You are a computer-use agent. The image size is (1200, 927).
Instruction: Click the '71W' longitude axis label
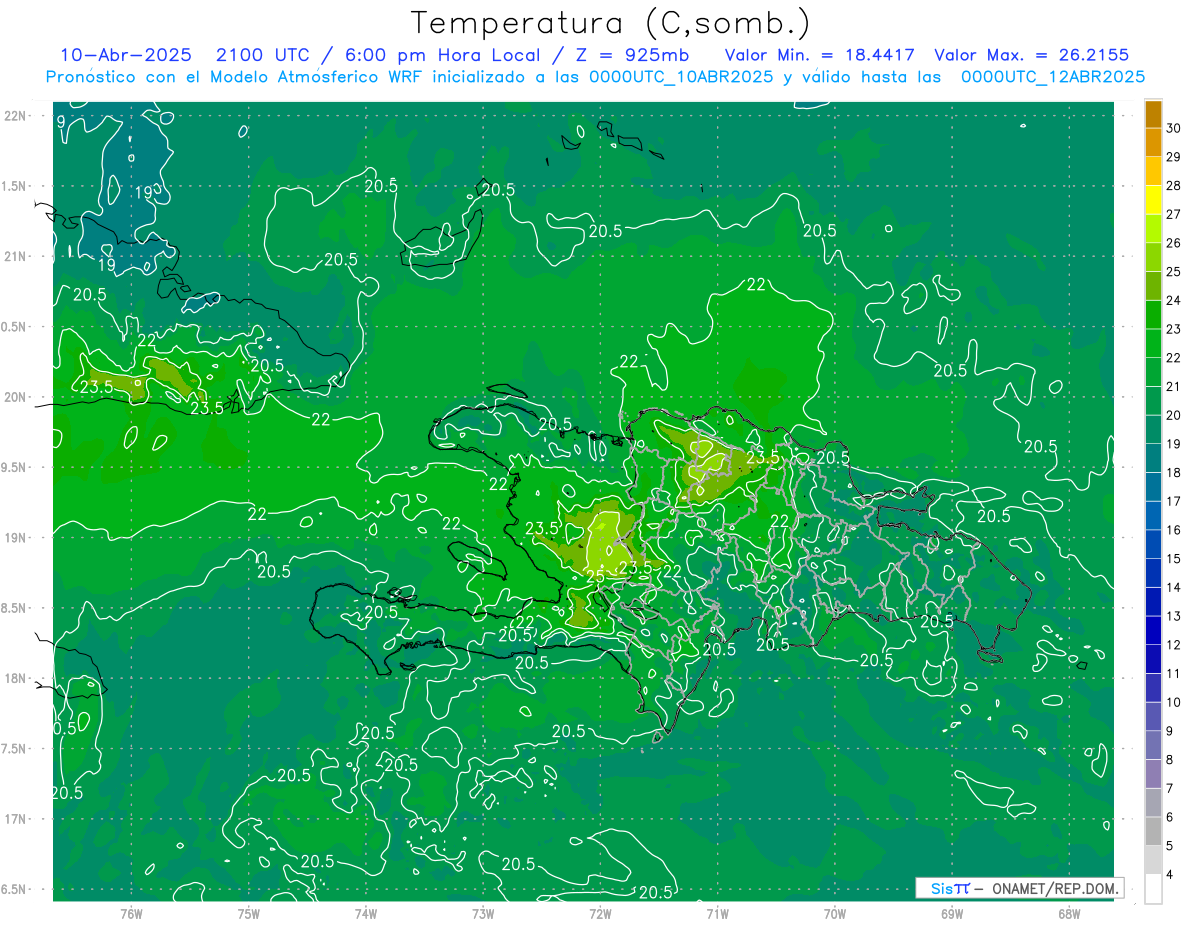click(x=717, y=913)
